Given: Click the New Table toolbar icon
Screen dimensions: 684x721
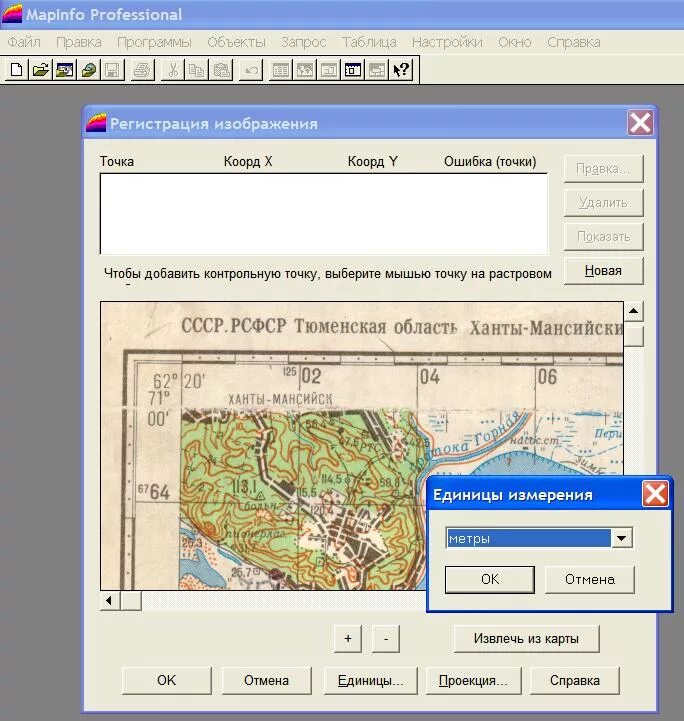Looking at the screenshot, I should (17, 70).
